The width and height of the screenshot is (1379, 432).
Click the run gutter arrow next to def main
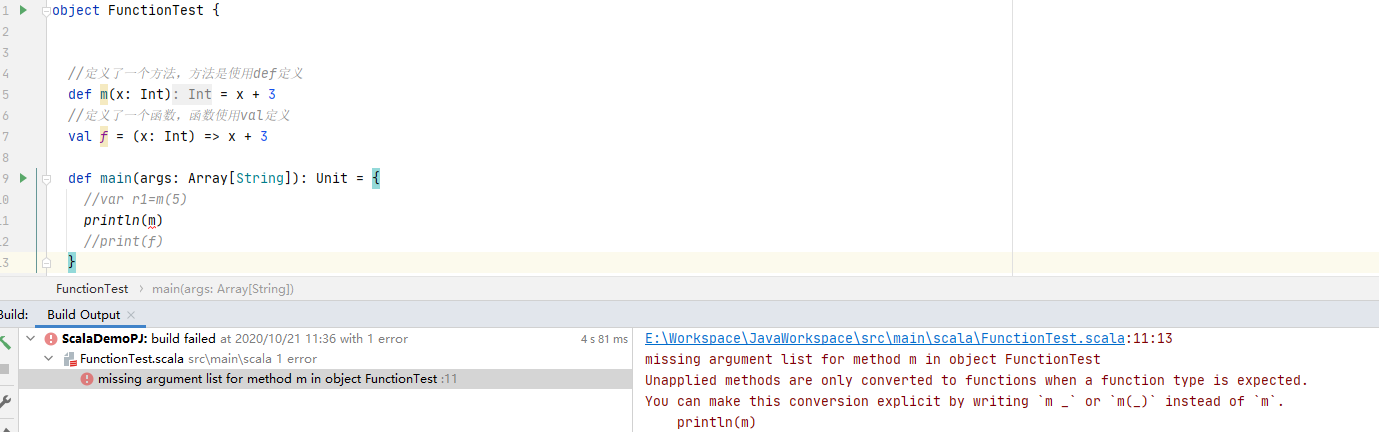point(23,178)
